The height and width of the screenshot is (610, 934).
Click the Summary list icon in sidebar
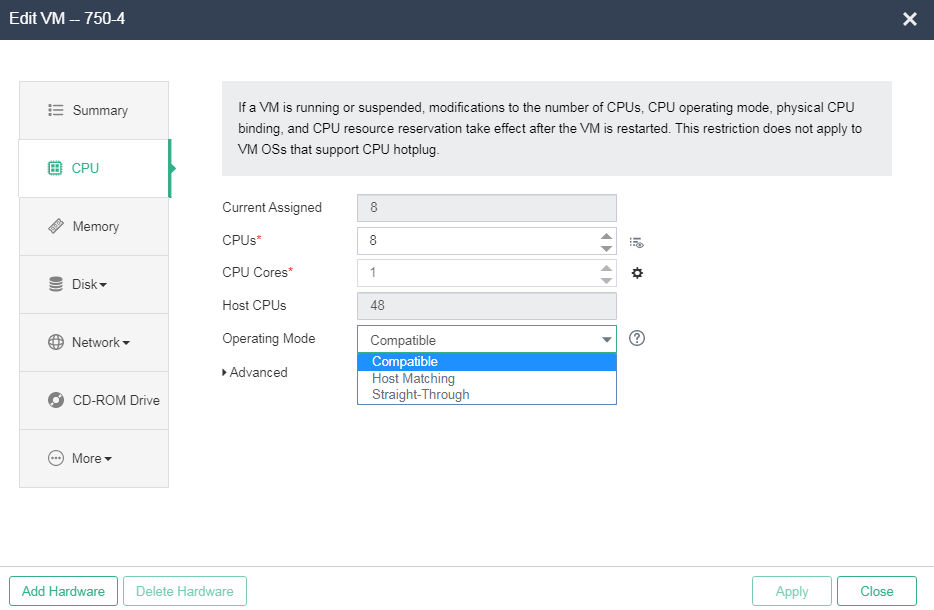pyautogui.click(x=55, y=110)
